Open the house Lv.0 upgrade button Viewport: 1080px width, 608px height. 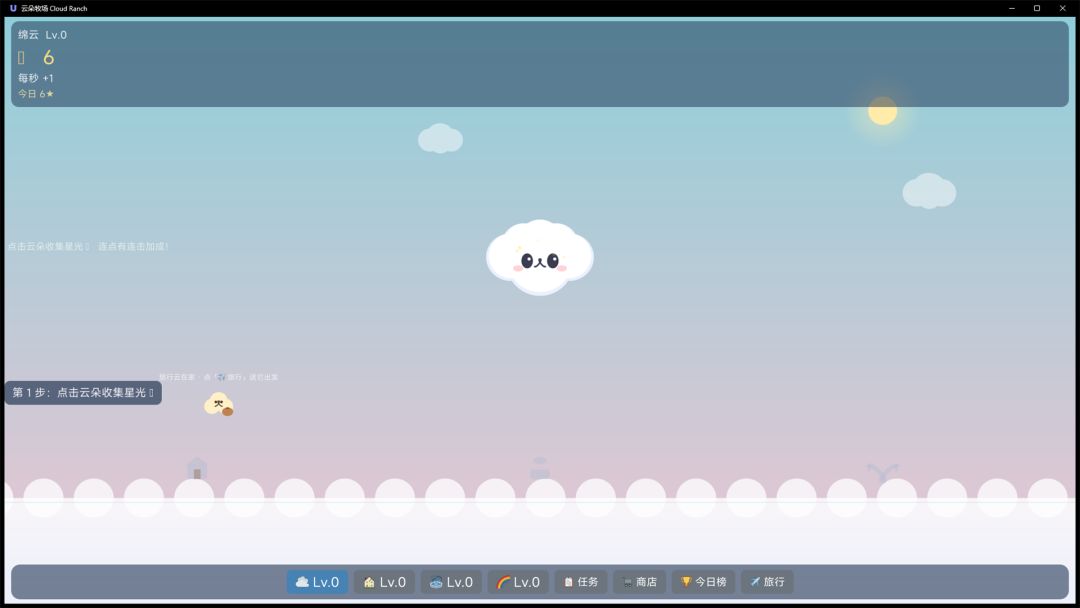click(384, 582)
